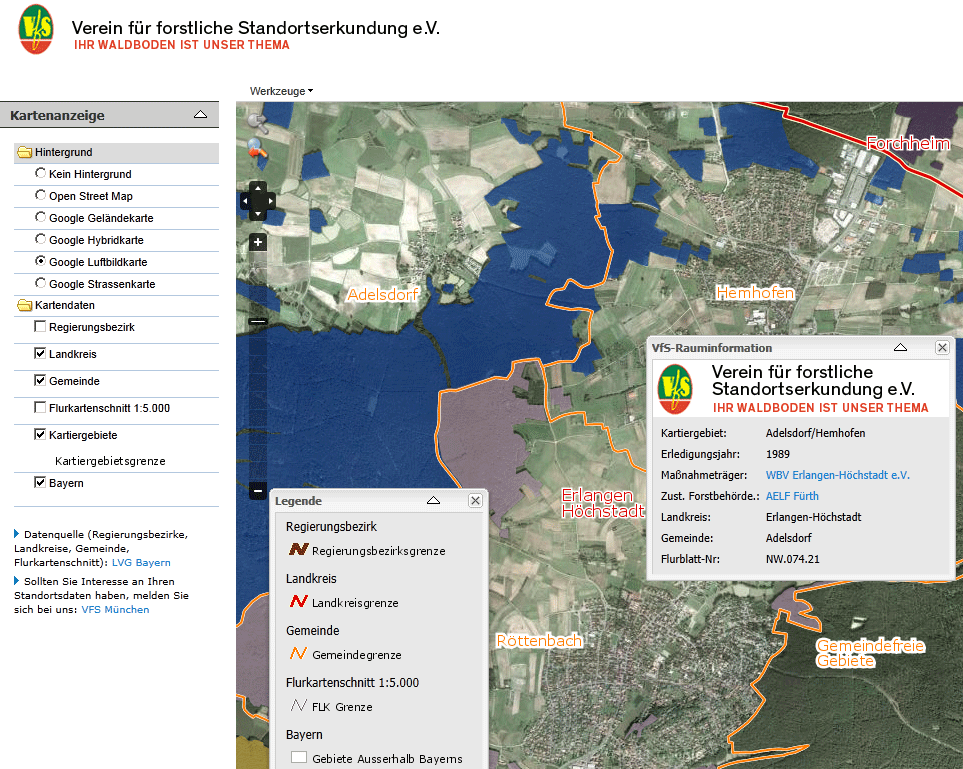Select Google Geländekarte background

point(41,217)
